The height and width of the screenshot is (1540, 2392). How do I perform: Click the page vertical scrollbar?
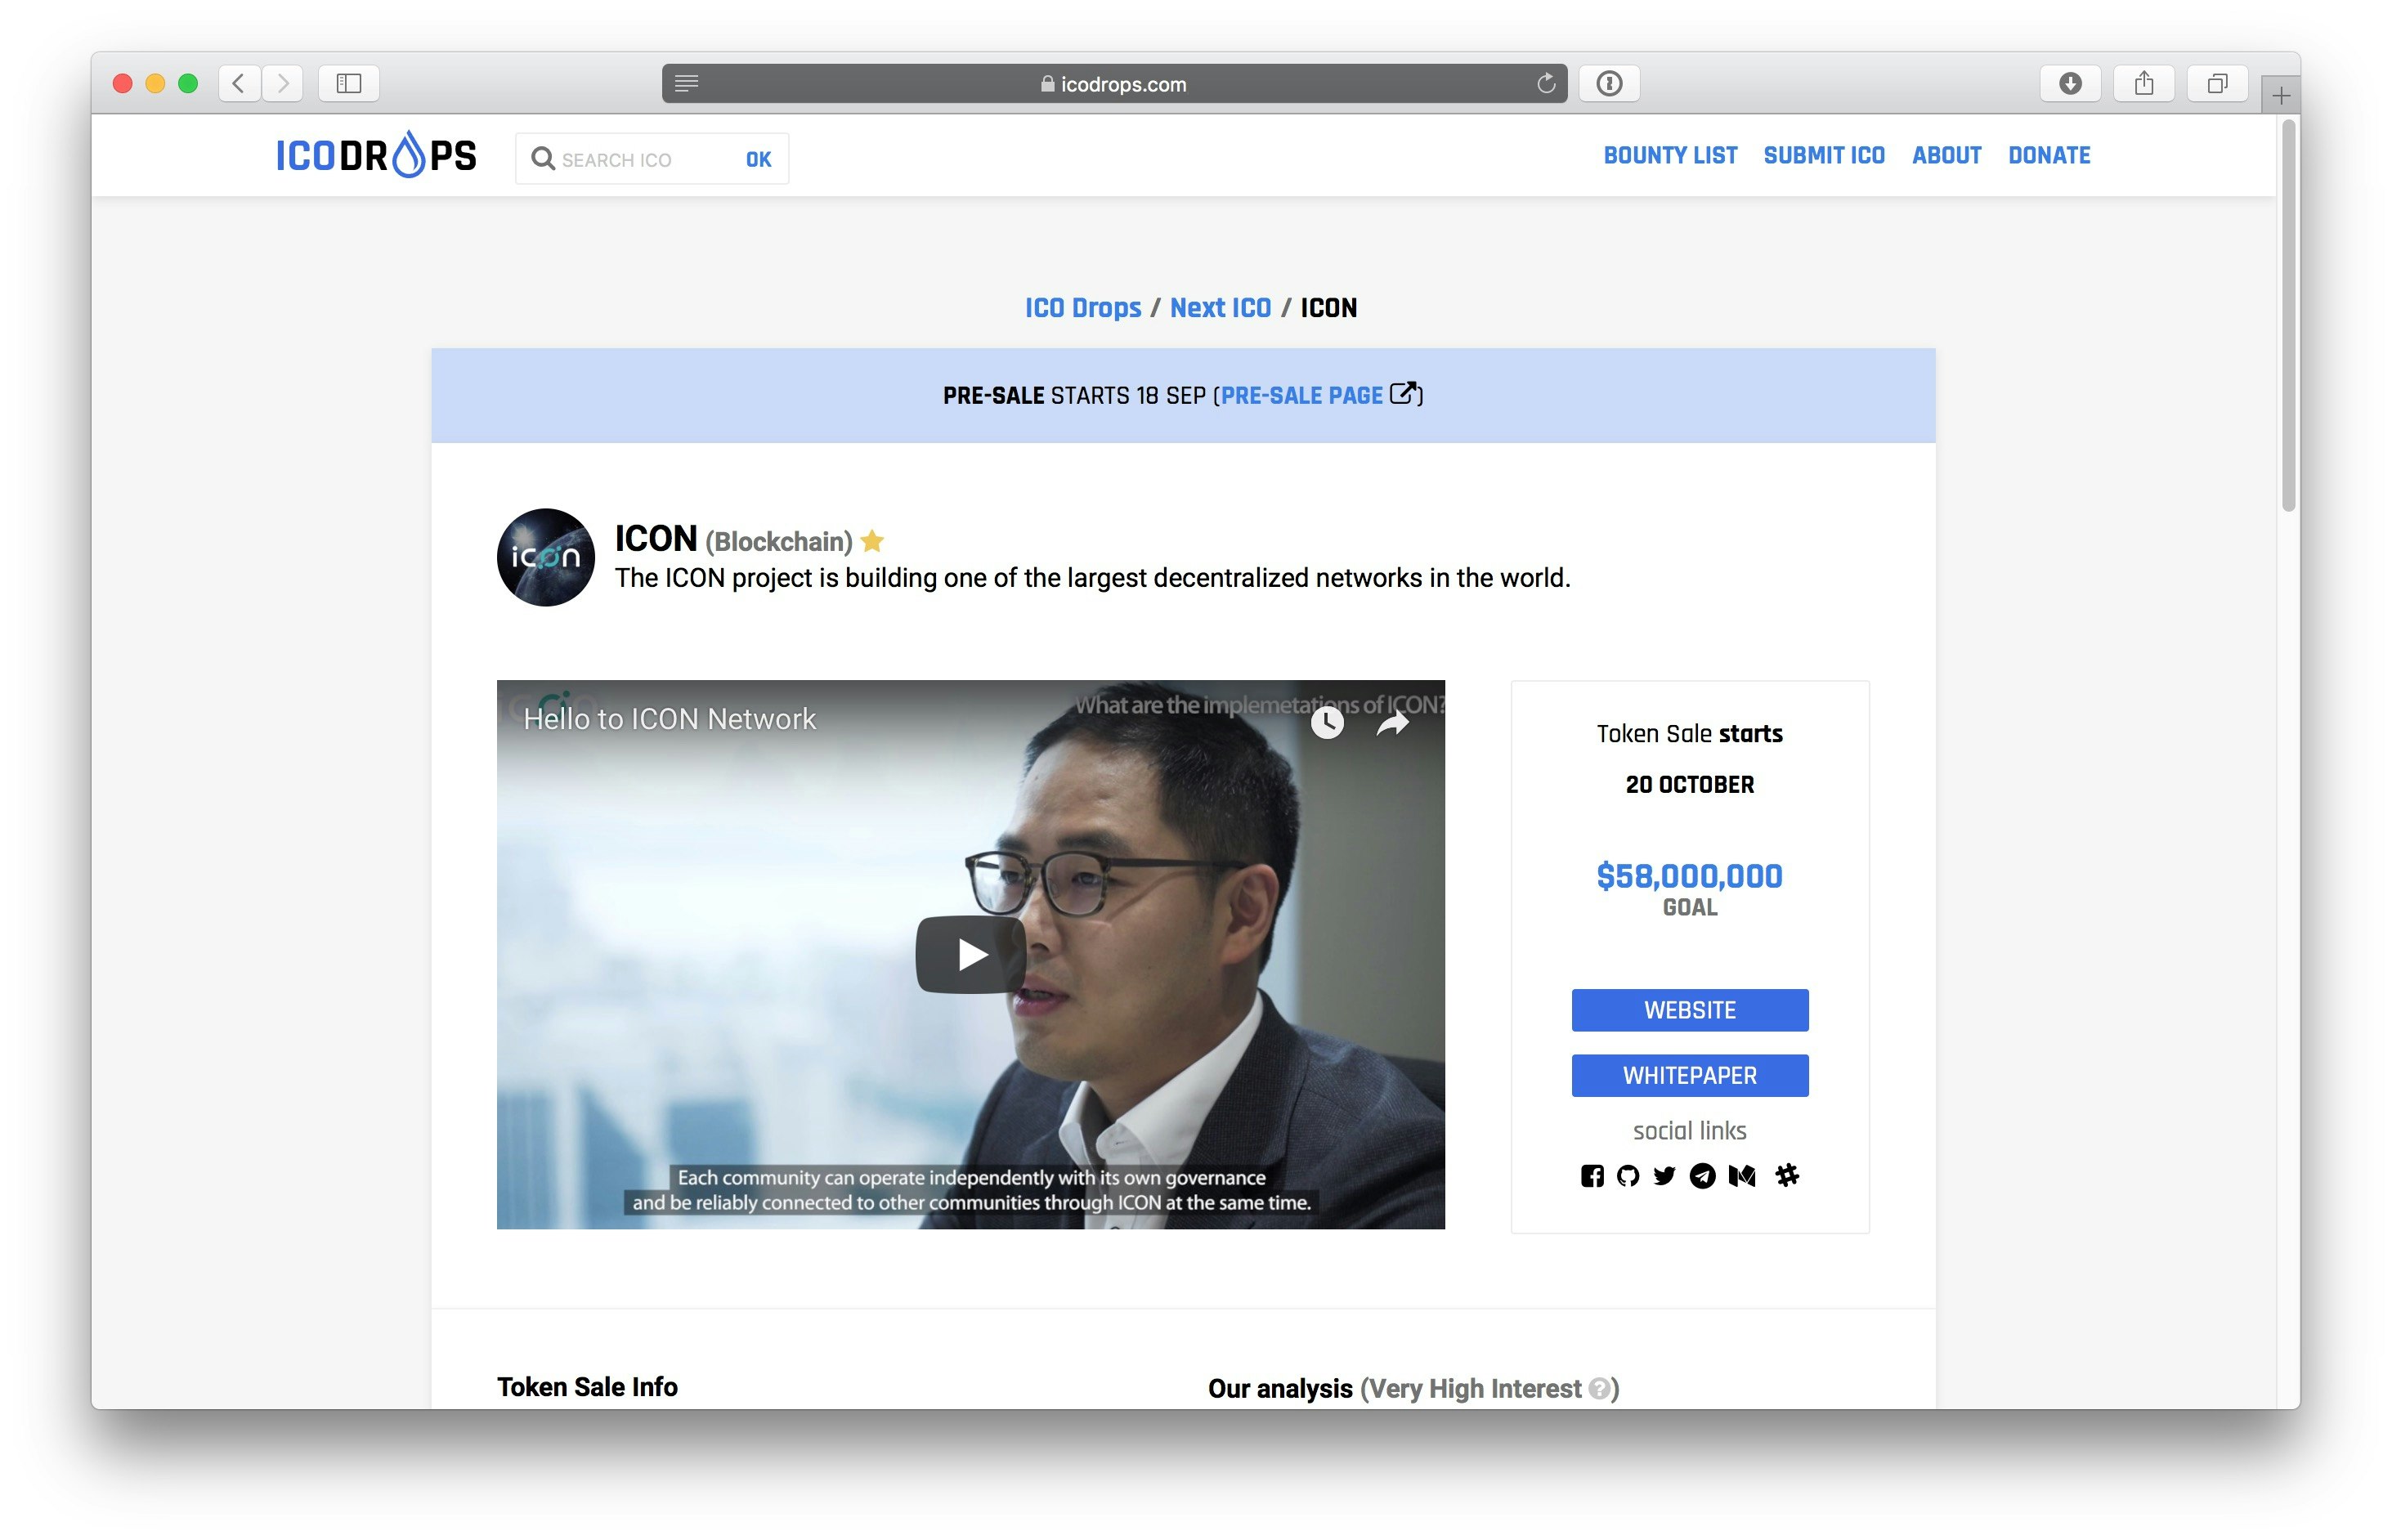(x=2288, y=317)
